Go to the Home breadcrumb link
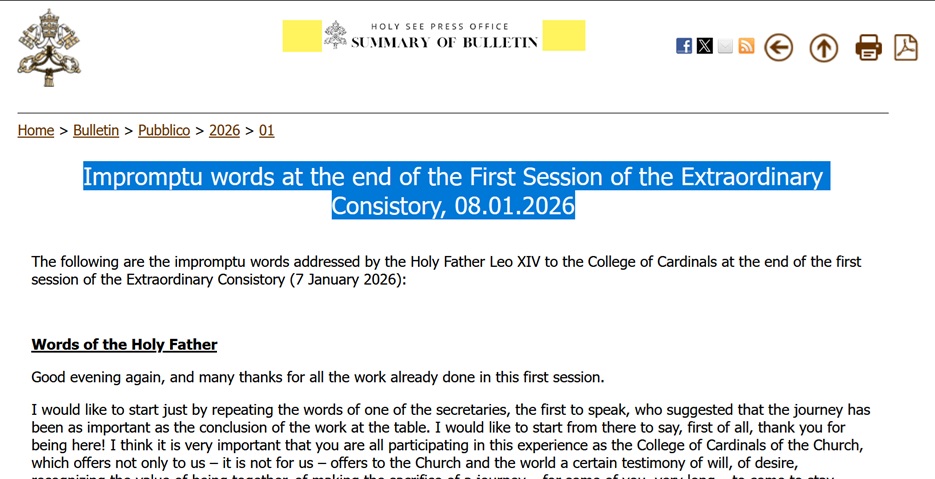The width and height of the screenshot is (935, 479). (x=36, y=130)
